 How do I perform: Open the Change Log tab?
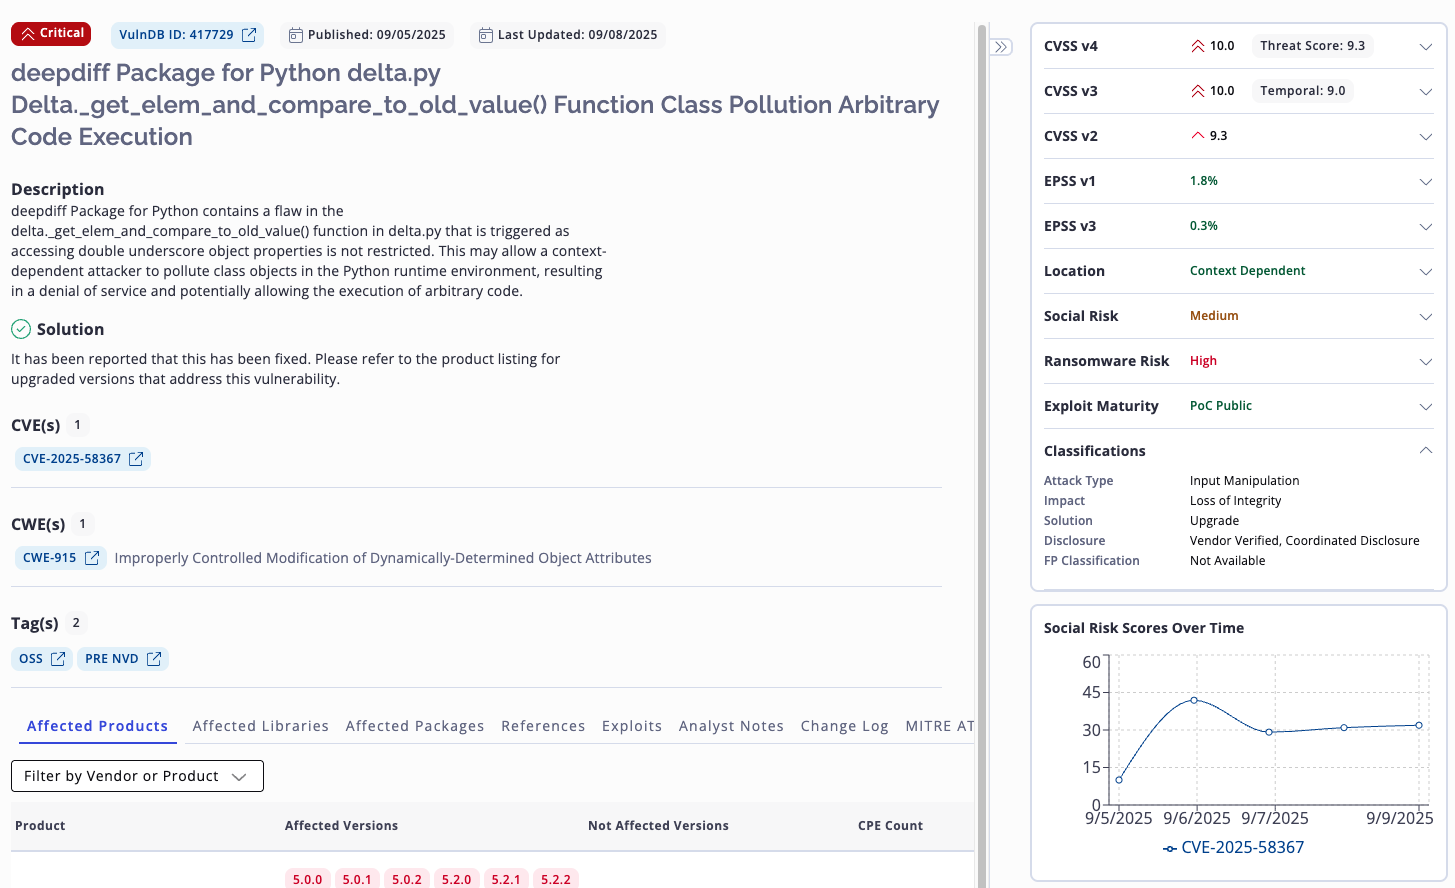pyautogui.click(x=845, y=726)
